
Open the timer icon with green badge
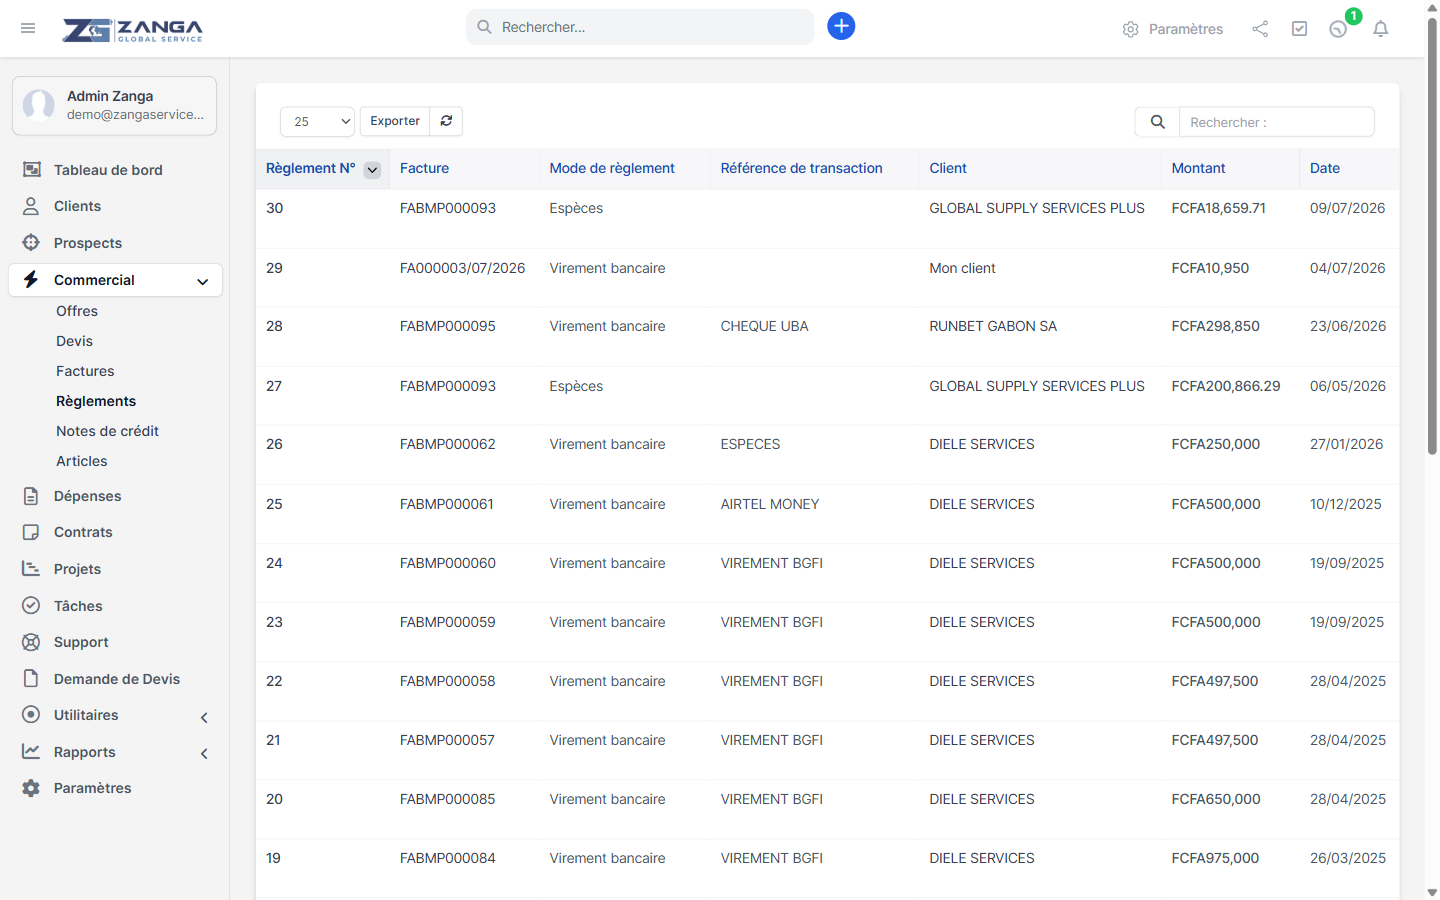point(1338,29)
